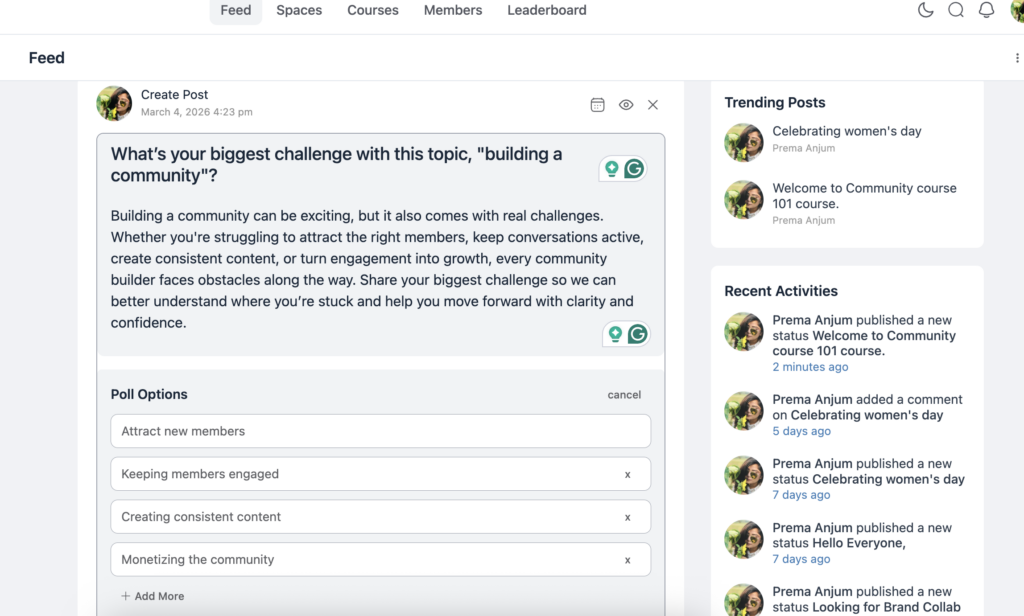
Task: Remove the 'Keeping members engaged' poll option
Action: click(628, 474)
